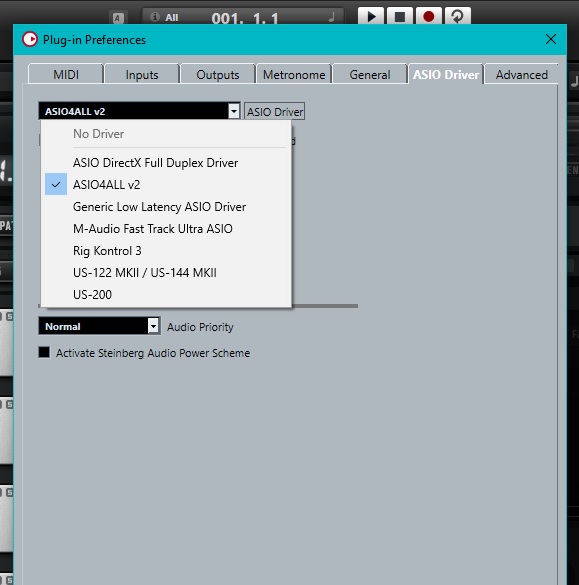The width and height of the screenshot is (579, 585).
Task: Select Rig Kontrol 3 driver
Action: (166, 250)
